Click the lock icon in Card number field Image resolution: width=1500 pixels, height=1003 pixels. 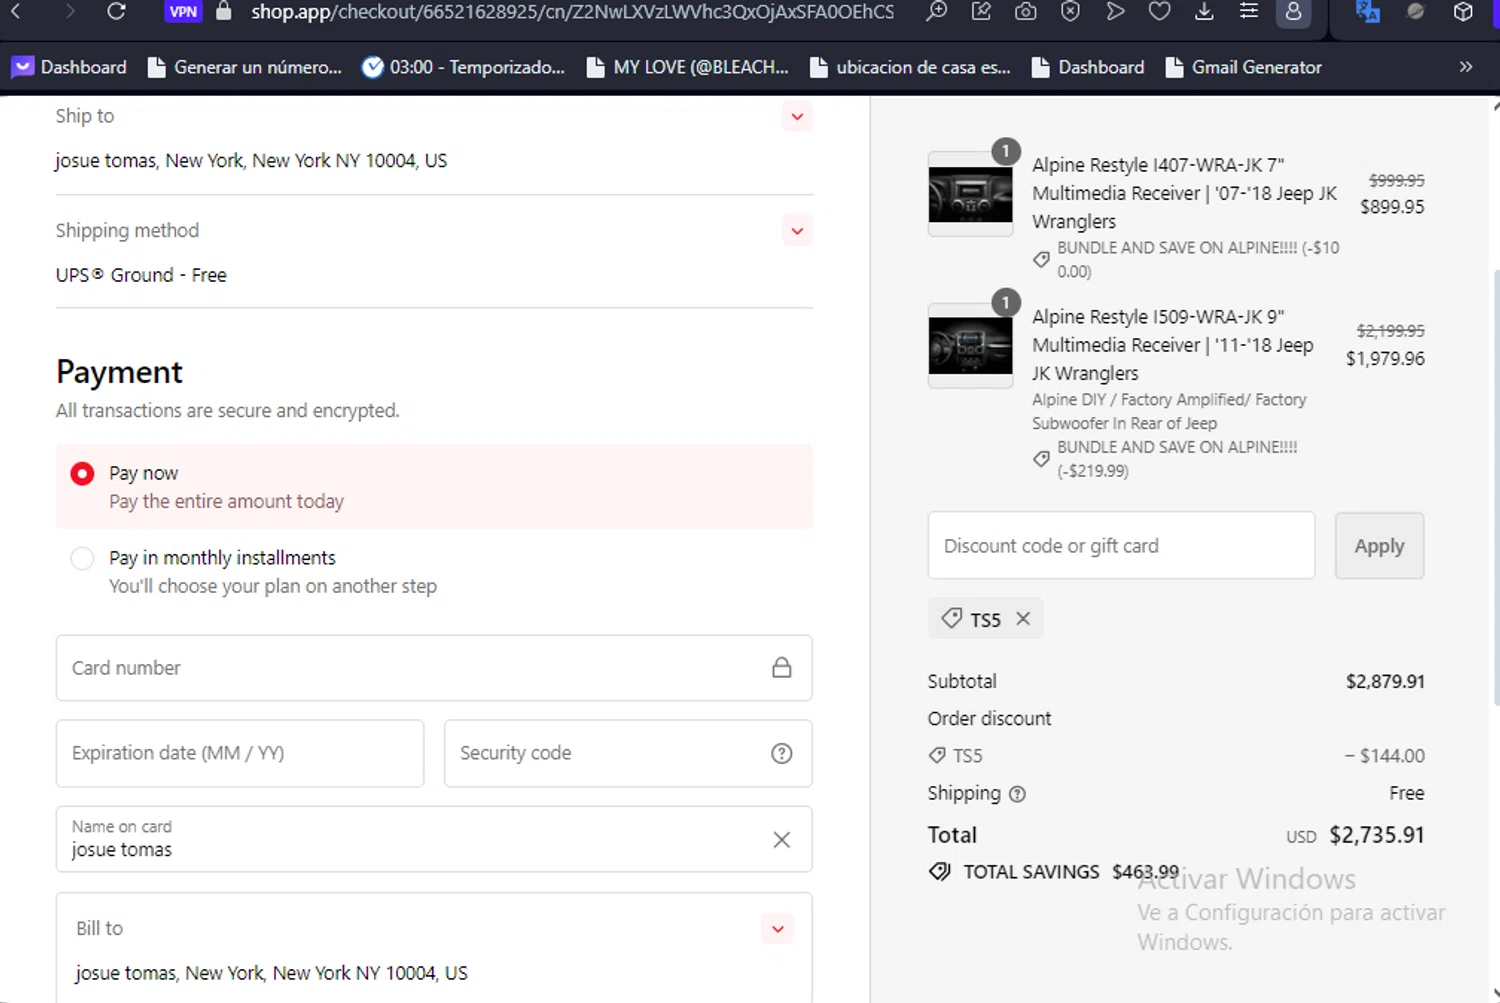click(782, 667)
